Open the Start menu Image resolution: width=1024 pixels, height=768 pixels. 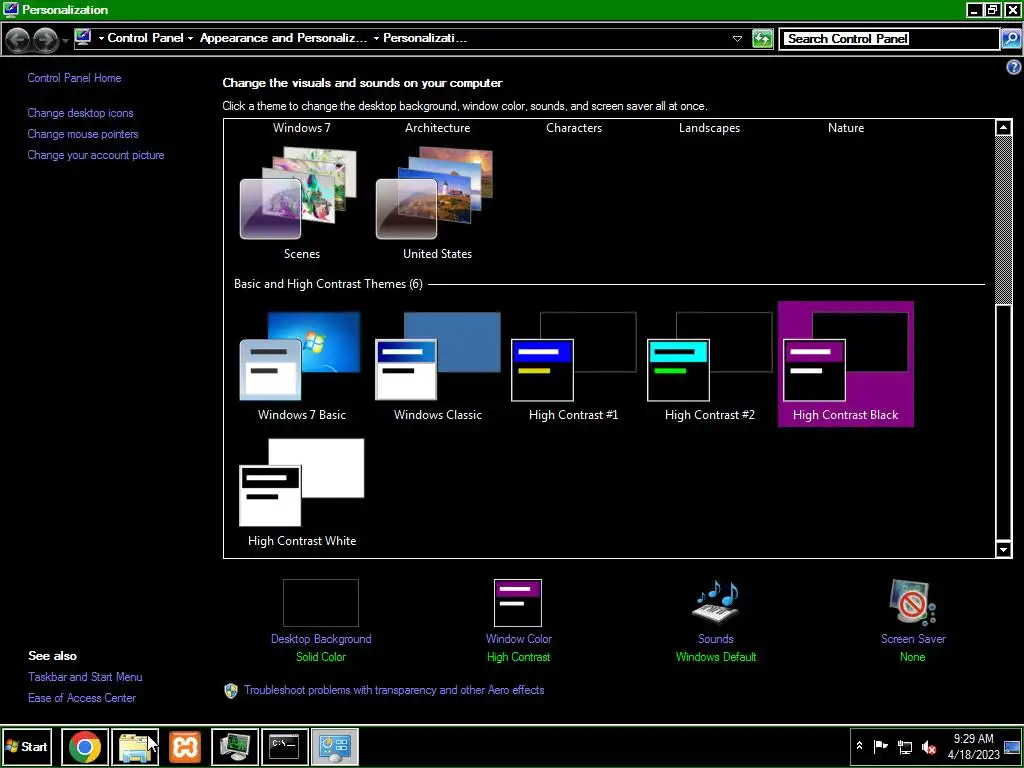(27, 746)
